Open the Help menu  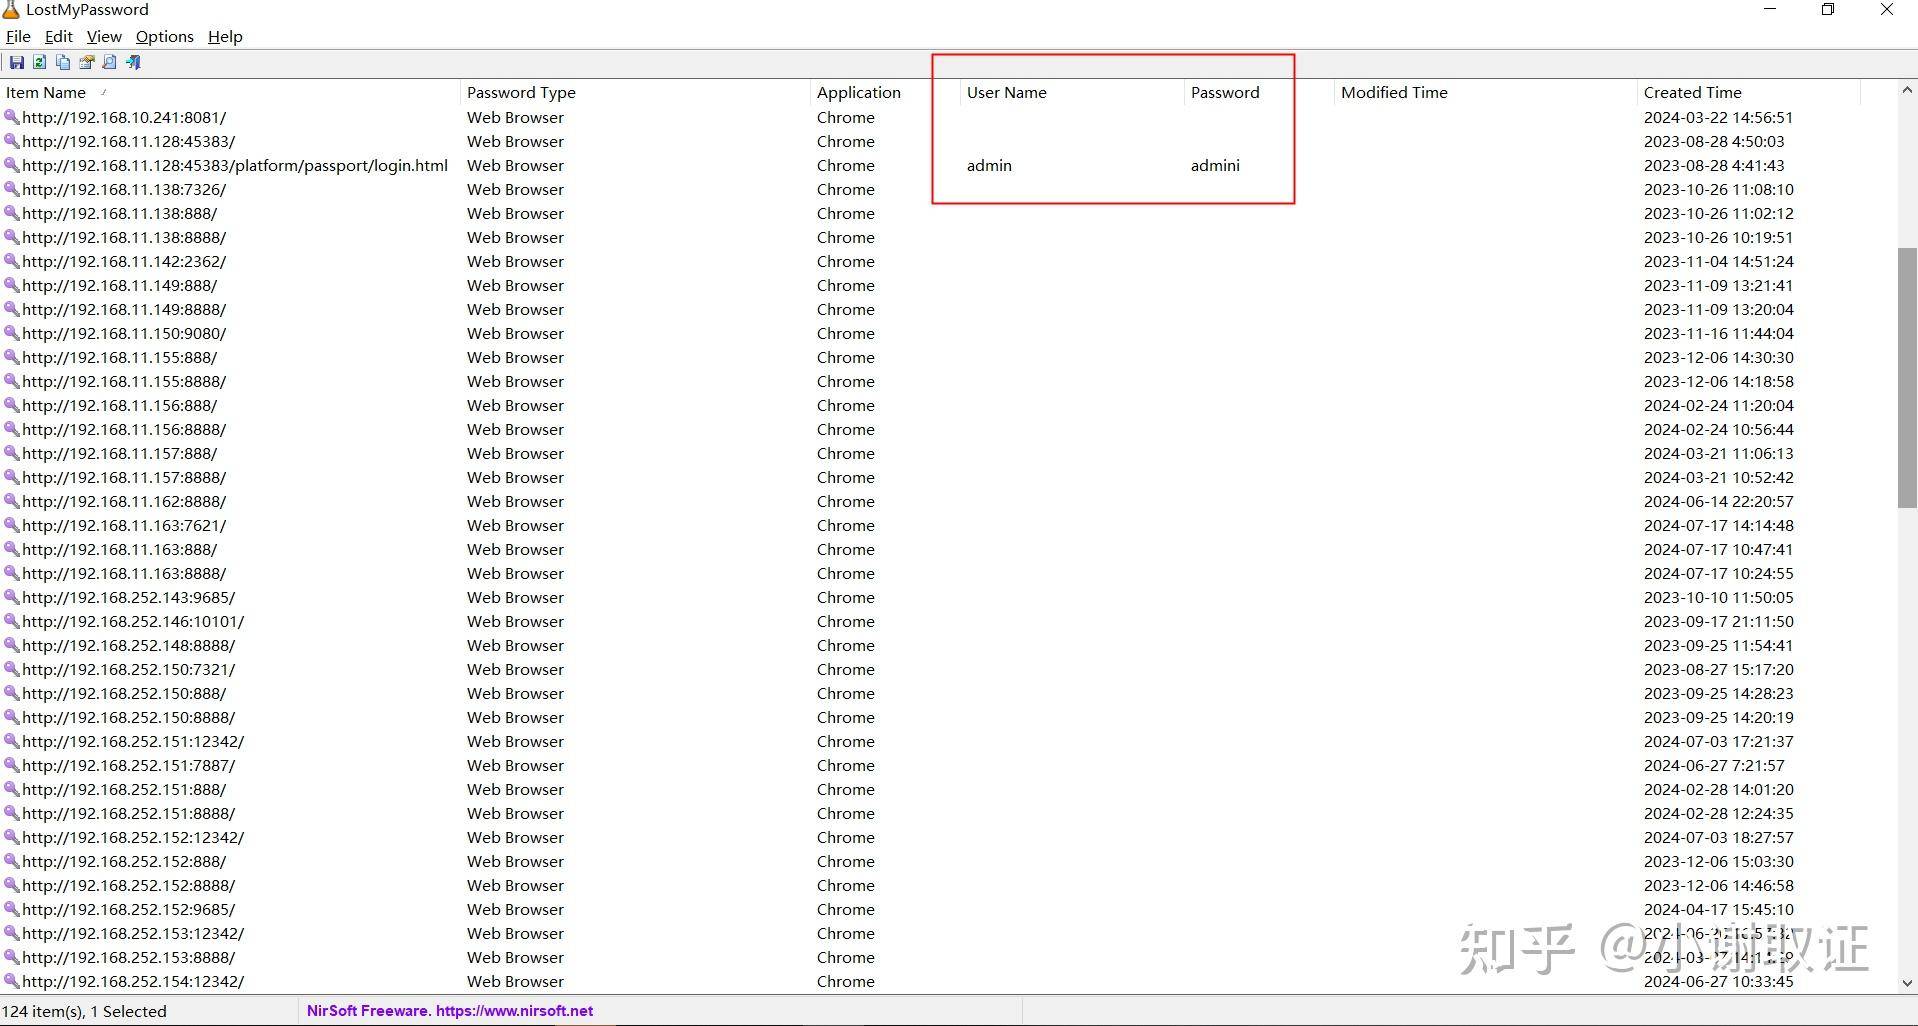225,36
